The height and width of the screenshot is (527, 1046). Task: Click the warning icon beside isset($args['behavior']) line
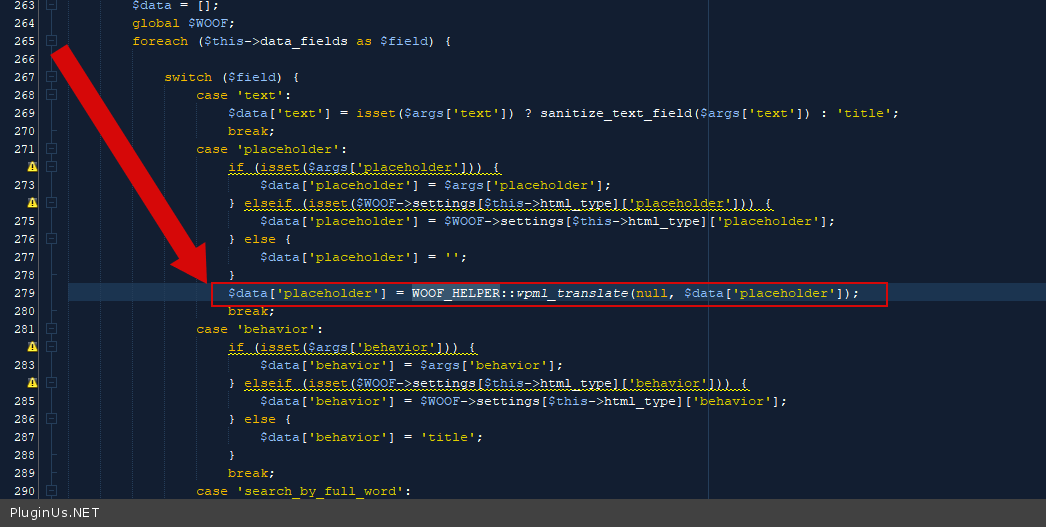coord(32,347)
